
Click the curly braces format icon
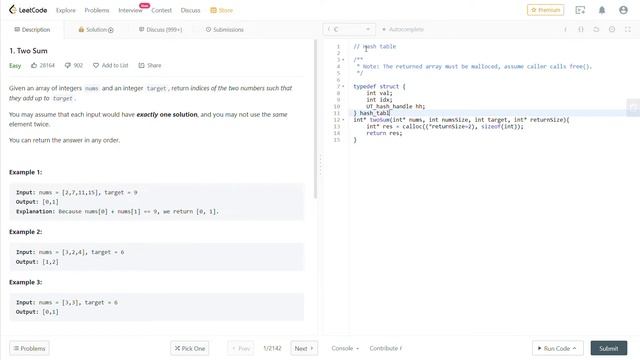point(581,29)
